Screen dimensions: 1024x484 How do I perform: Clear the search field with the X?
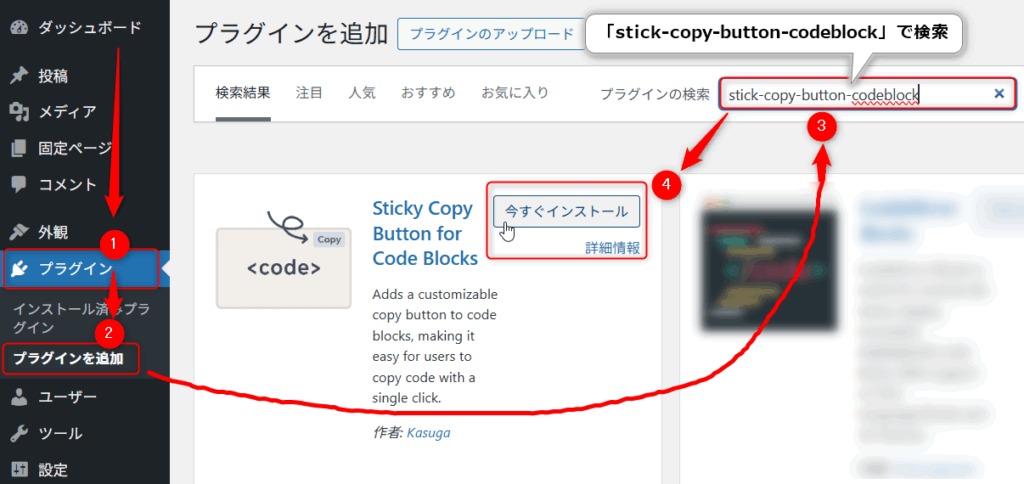click(999, 94)
